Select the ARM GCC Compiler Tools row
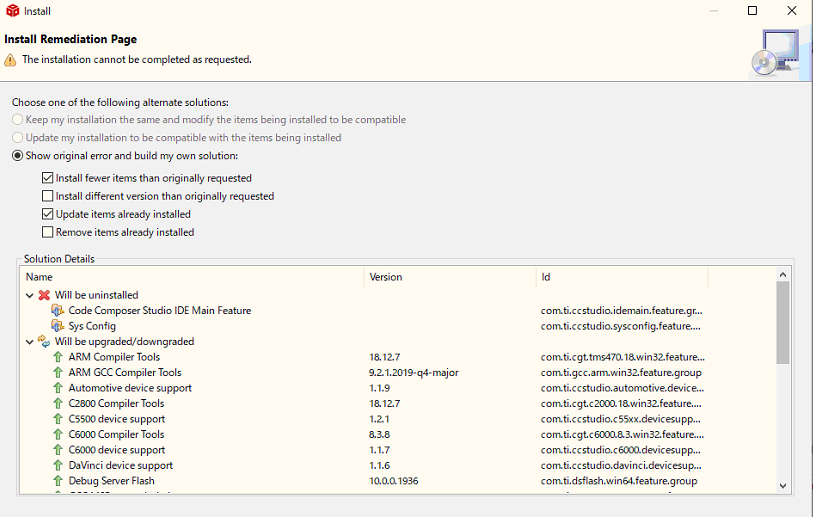Screen dimensions: 813x517 click(x=125, y=373)
